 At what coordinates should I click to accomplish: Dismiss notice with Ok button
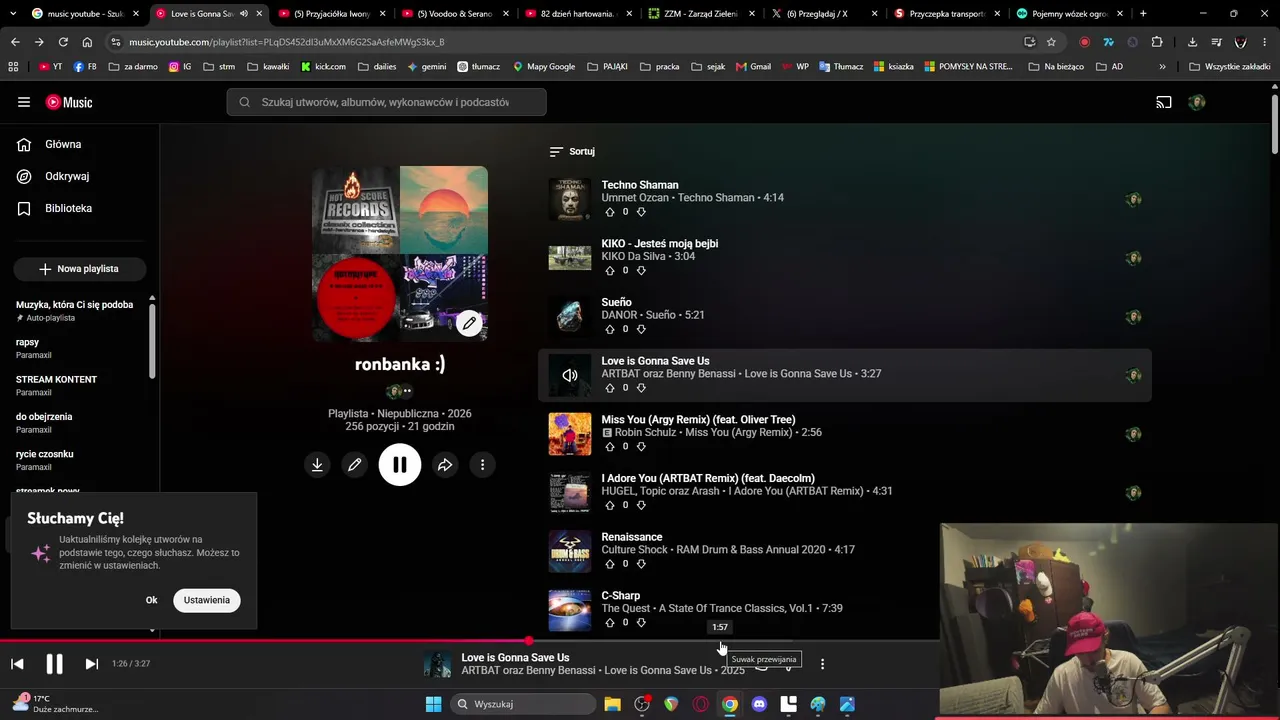click(151, 600)
